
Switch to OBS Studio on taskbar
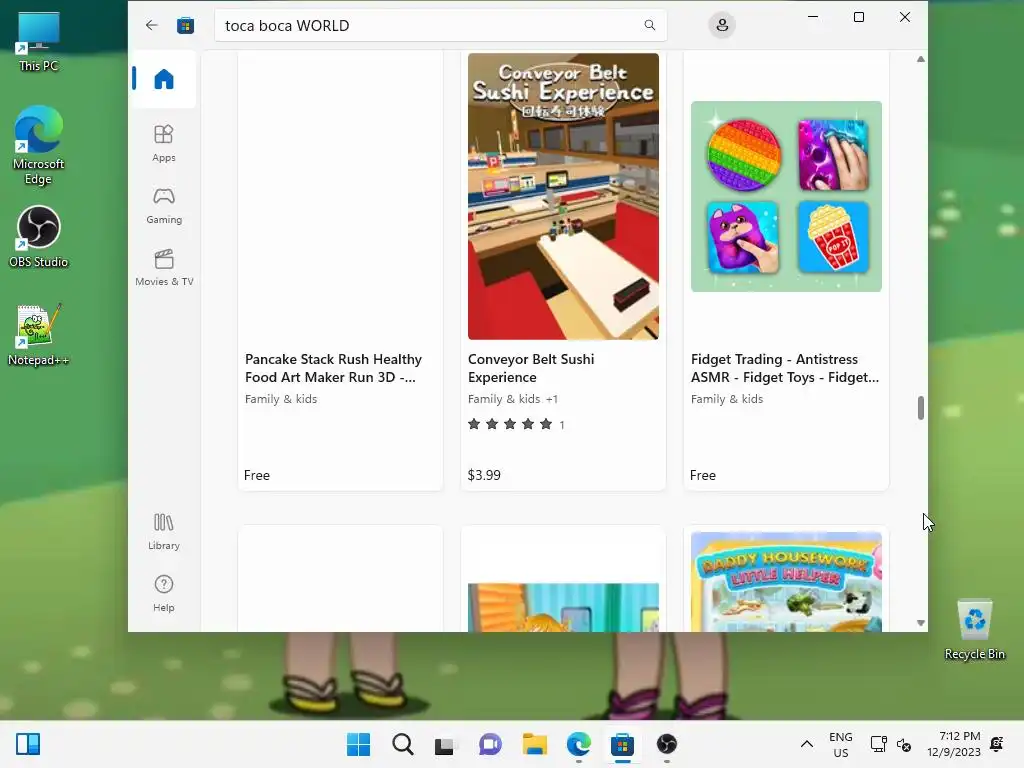point(667,744)
